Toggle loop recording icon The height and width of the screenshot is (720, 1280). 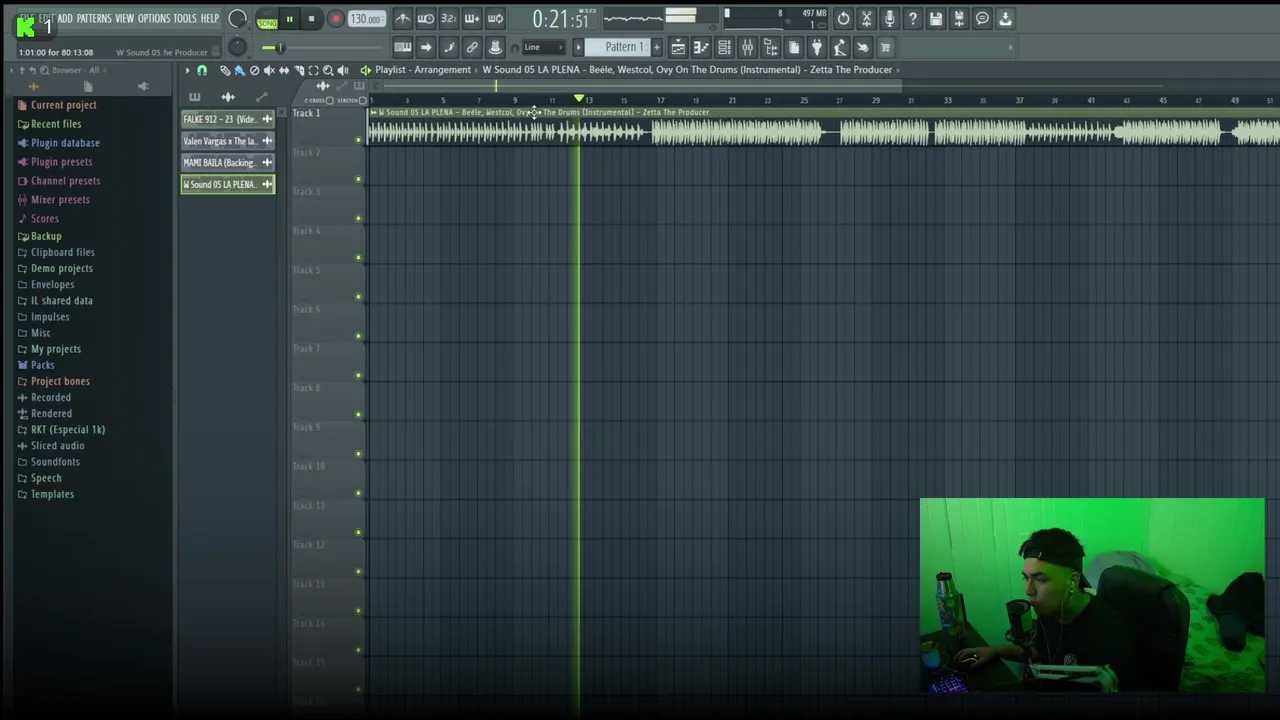tap(495, 18)
